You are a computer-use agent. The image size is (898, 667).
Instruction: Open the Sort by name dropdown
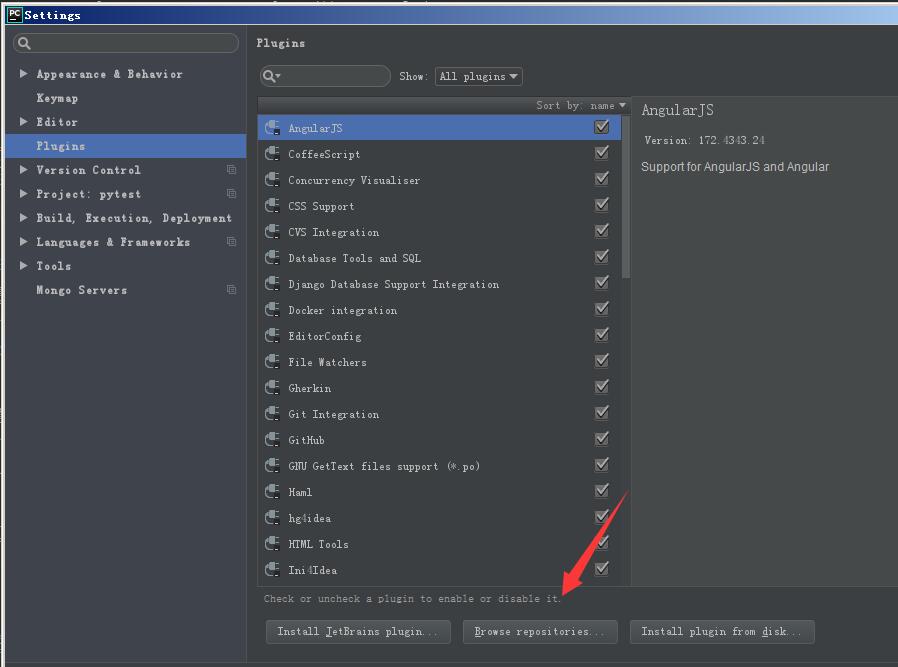click(581, 105)
